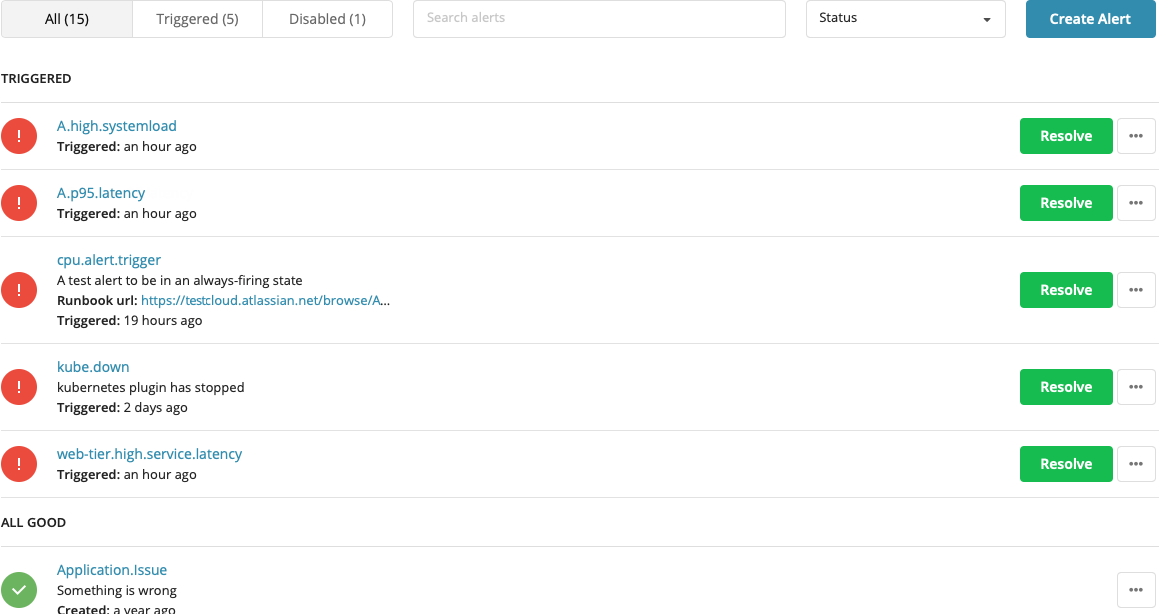Open options menu for web-tier.high.service.latency
This screenshot has width=1159, height=614.
pyautogui.click(x=1135, y=464)
